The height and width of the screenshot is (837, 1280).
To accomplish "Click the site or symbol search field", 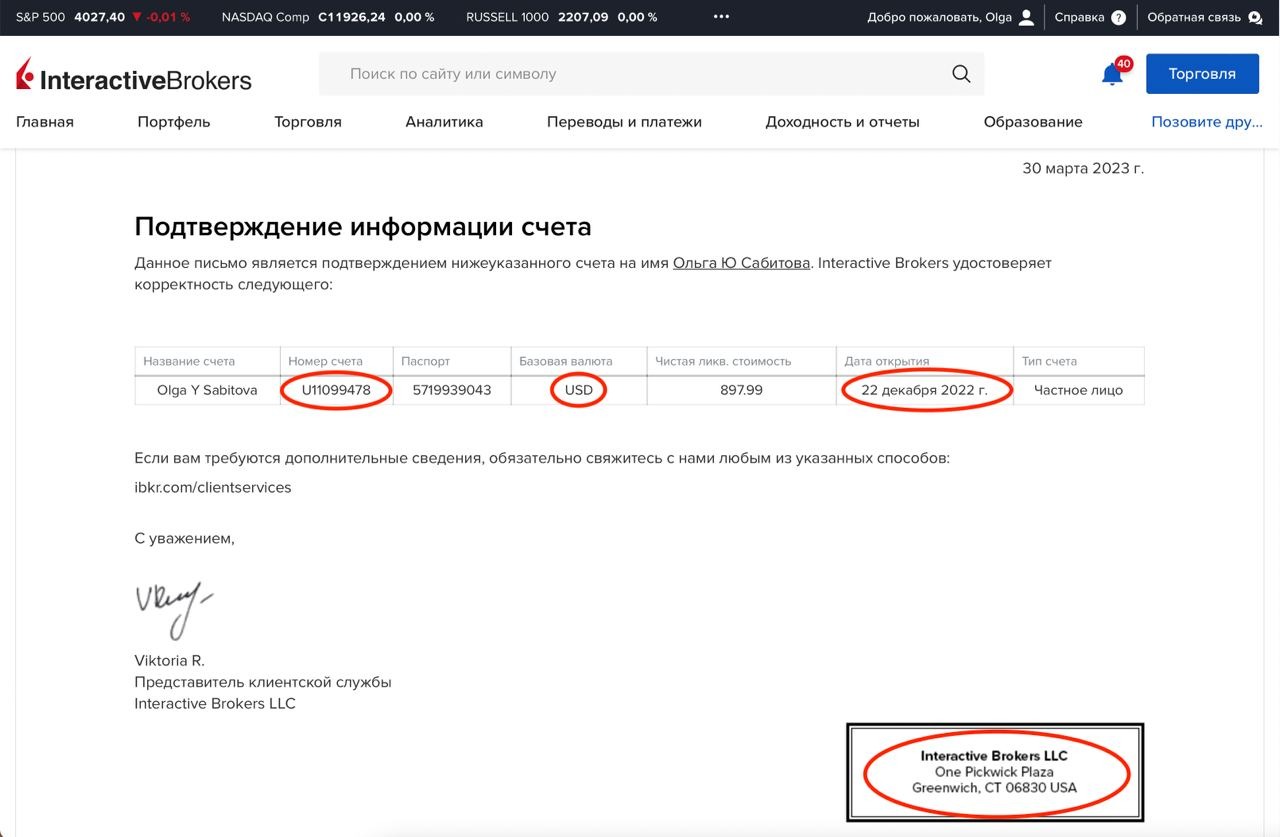I will 640,74.
